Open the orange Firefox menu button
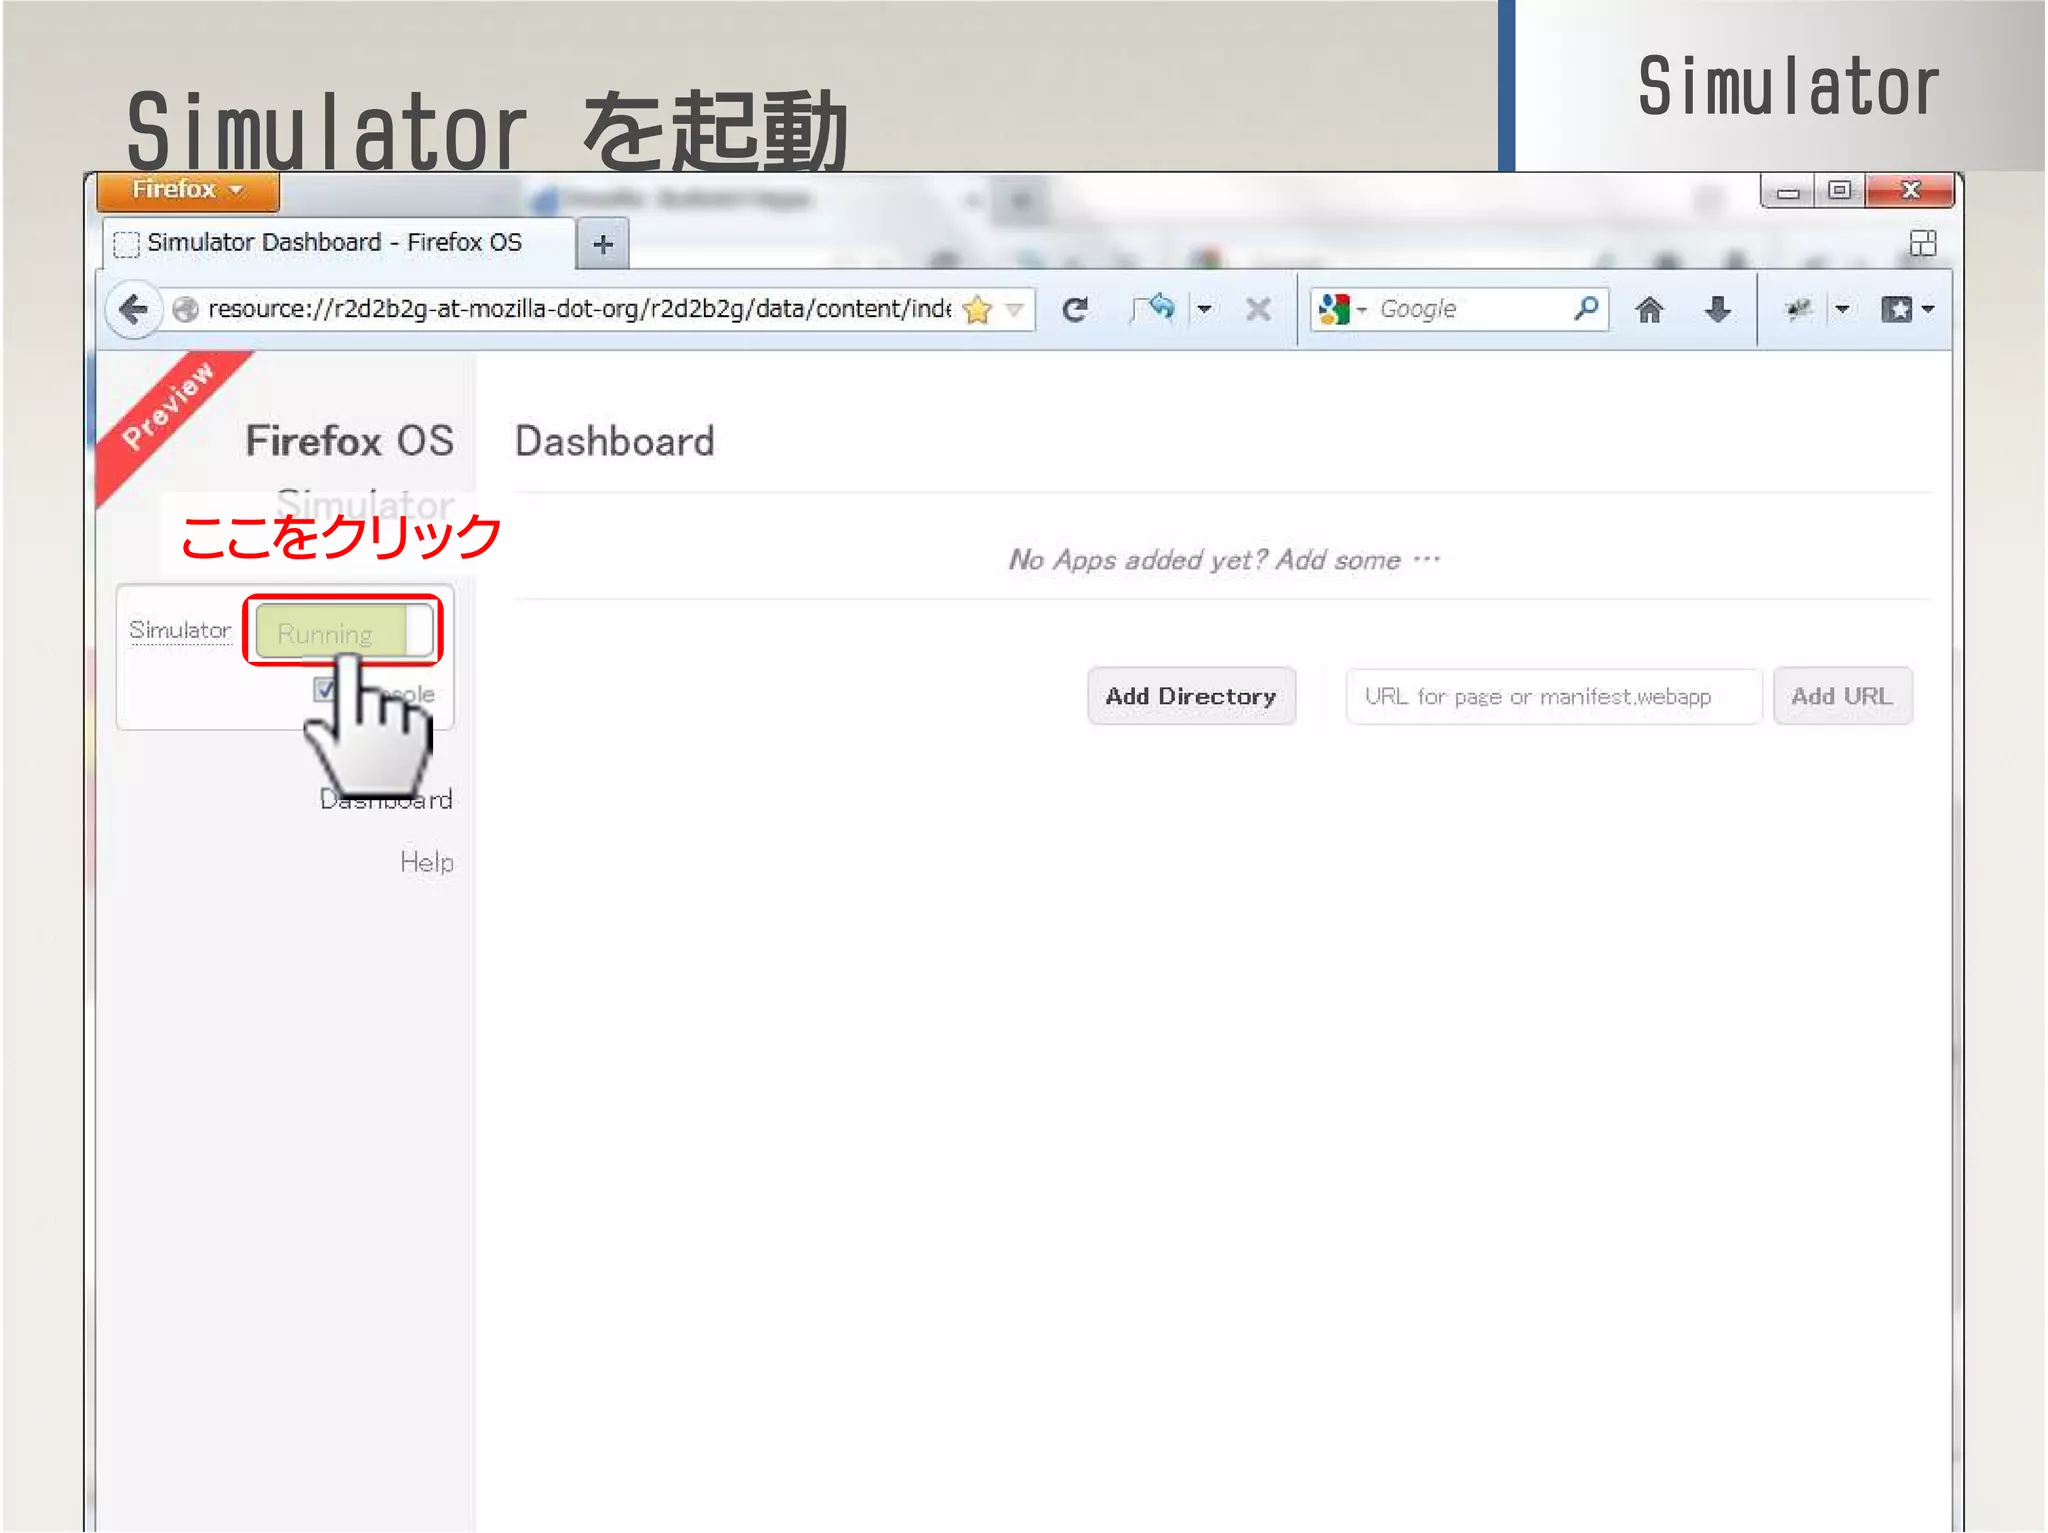 pyautogui.click(x=188, y=190)
